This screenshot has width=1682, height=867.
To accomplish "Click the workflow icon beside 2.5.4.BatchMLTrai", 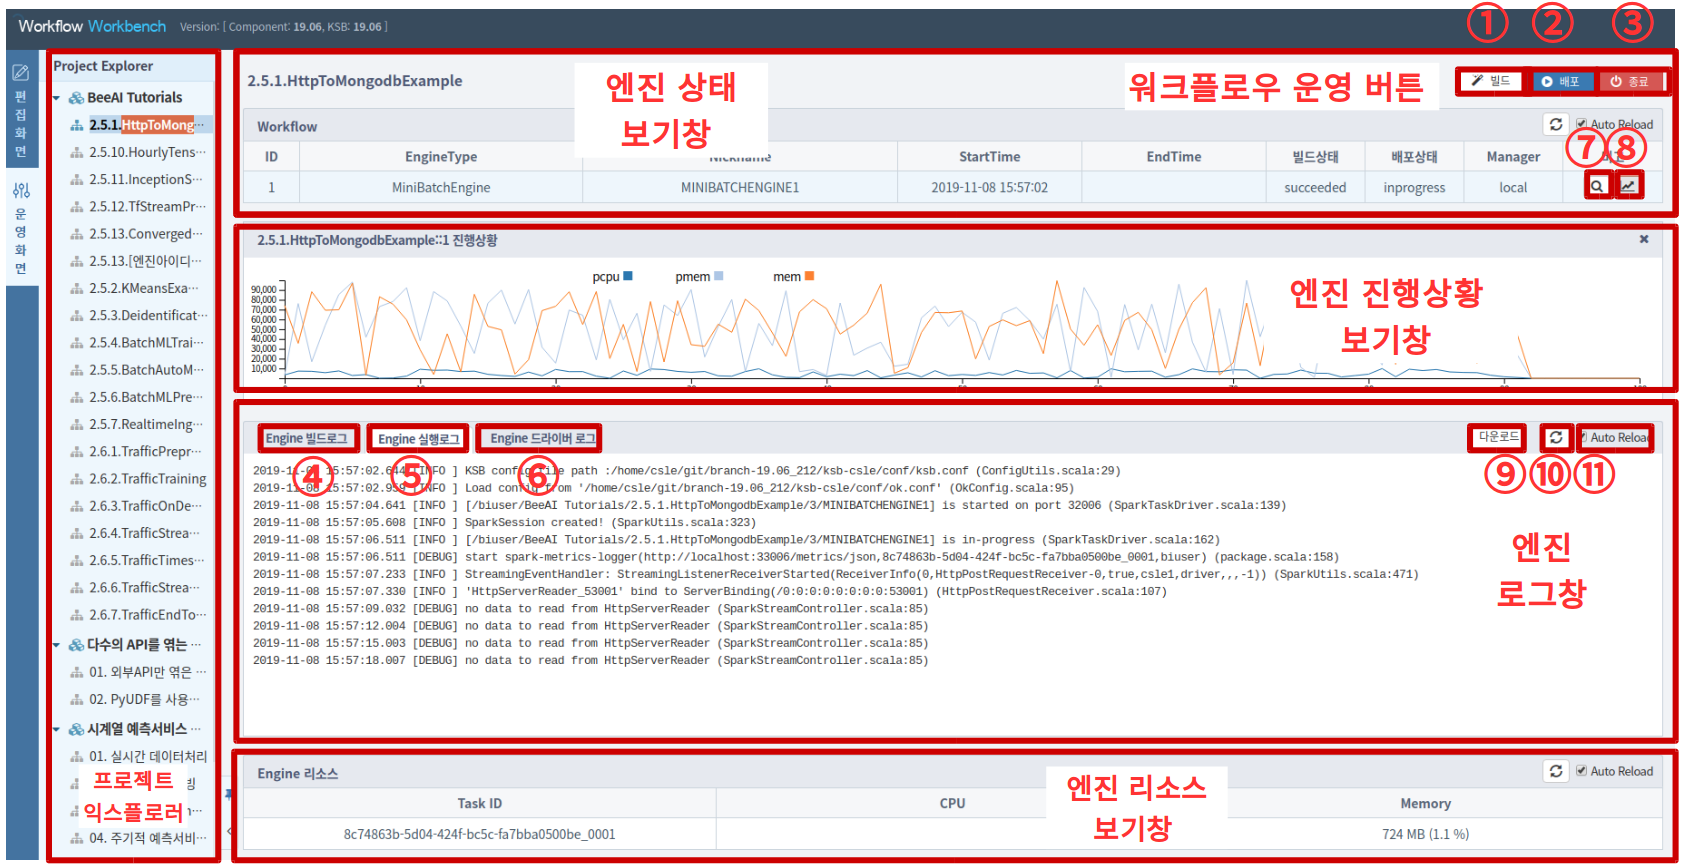I will [x=77, y=343].
